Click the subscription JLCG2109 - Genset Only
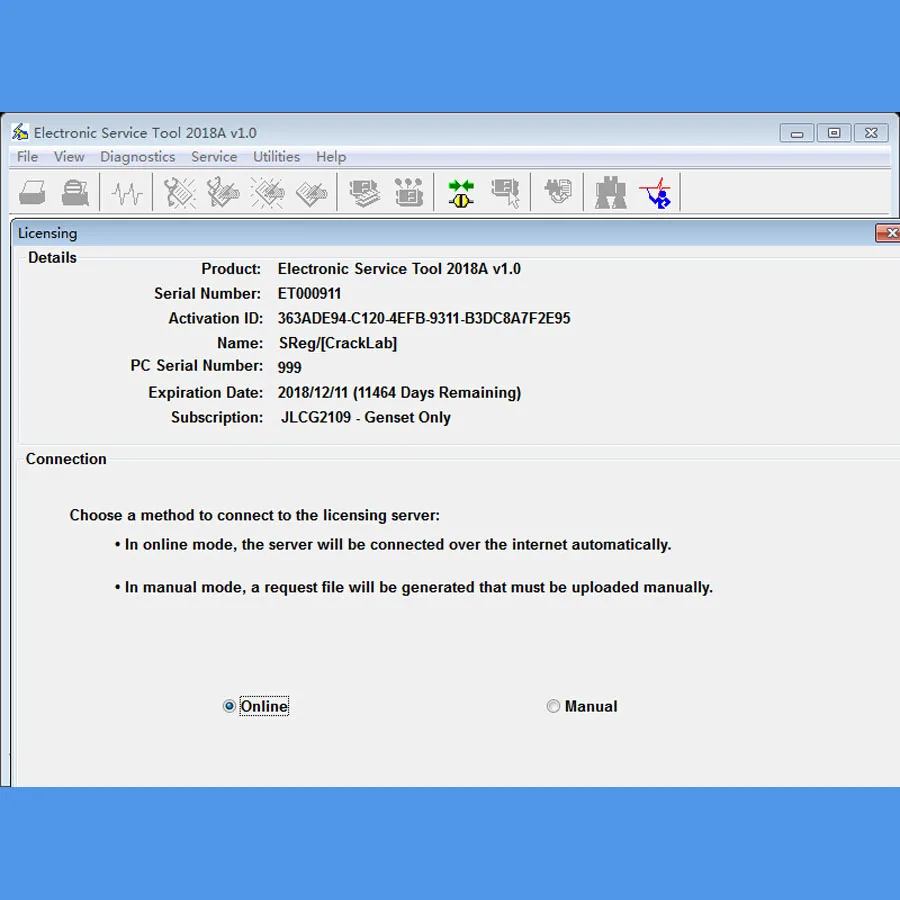The width and height of the screenshot is (900, 900). [366, 417]
